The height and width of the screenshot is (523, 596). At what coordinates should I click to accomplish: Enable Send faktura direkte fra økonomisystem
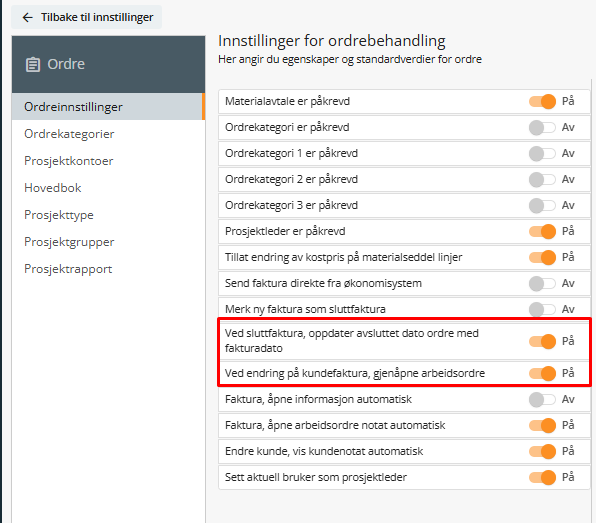(542, 284)
